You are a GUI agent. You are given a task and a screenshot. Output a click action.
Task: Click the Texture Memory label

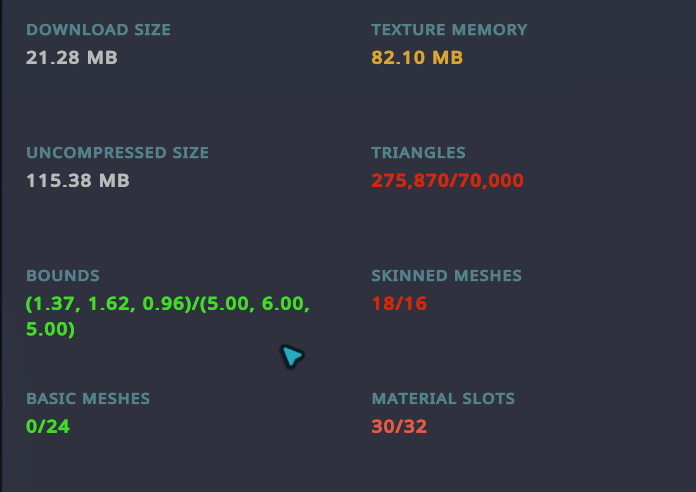449,30
